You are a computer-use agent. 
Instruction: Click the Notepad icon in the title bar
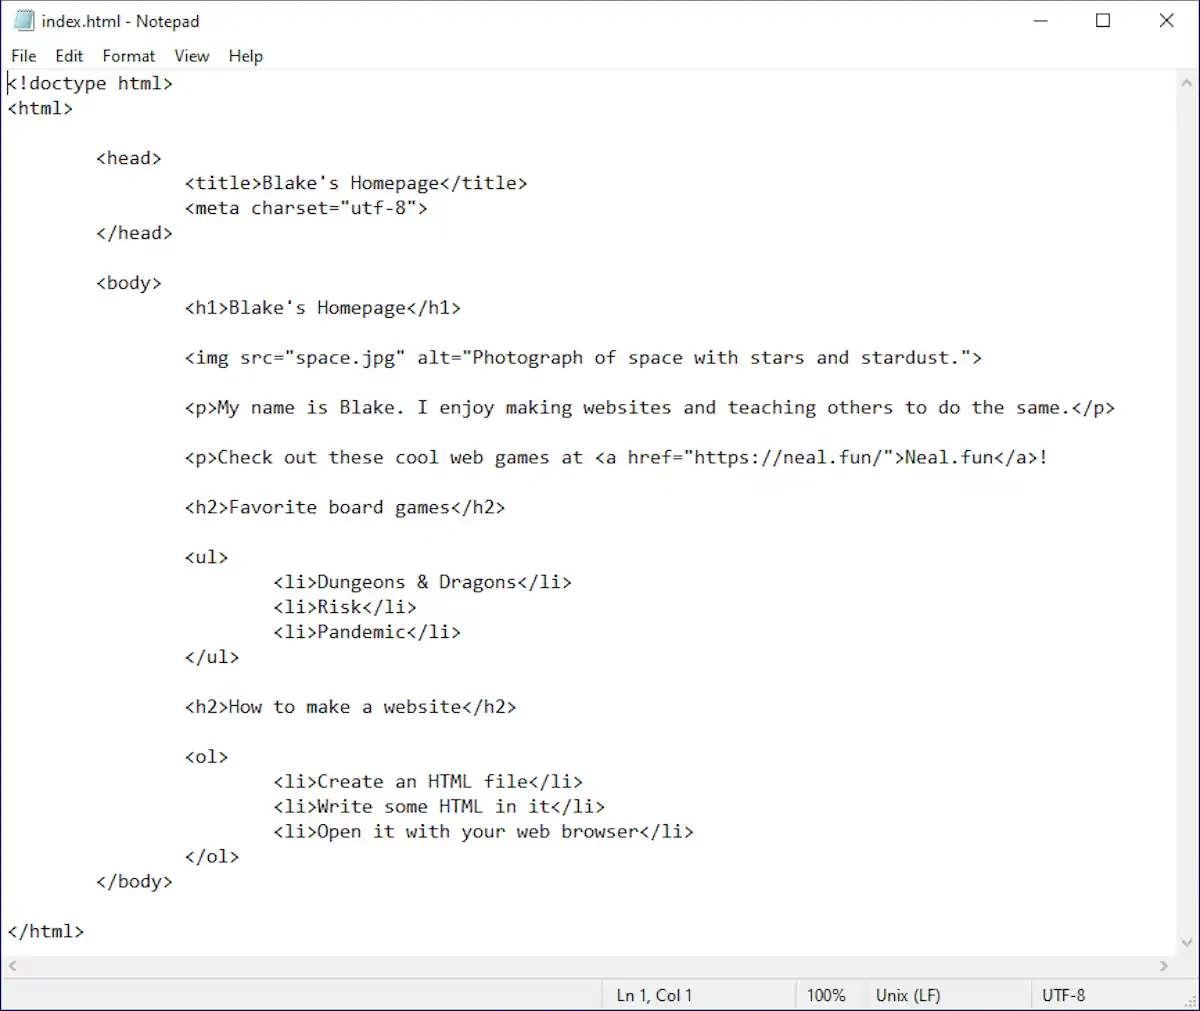22,19
